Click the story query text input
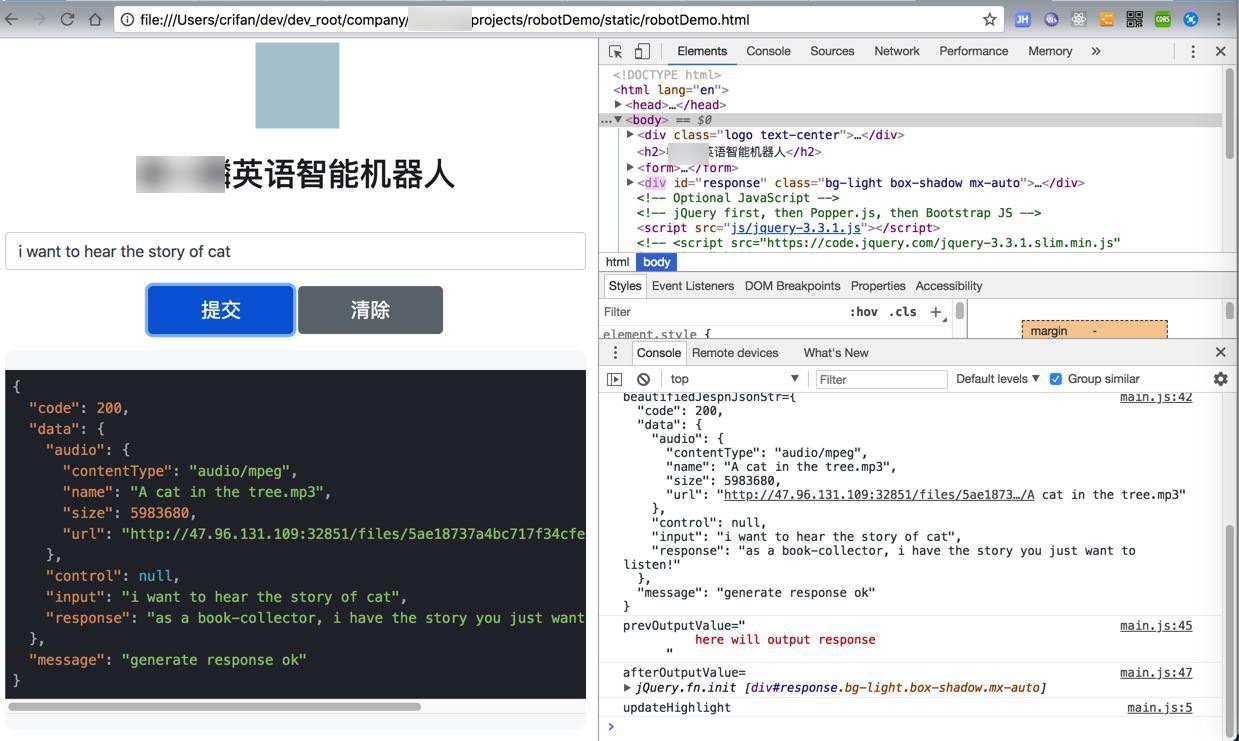The image size is (1239, 741). coord(295,251)
